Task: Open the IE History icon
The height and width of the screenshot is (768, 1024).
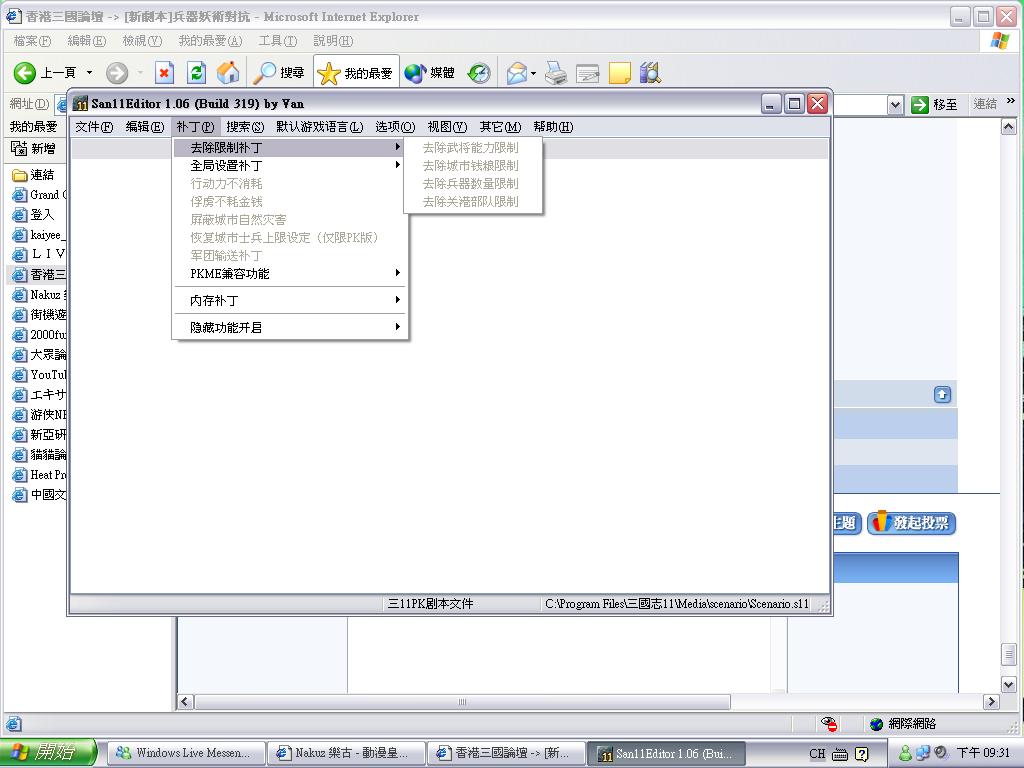Action: coord(479,72)
